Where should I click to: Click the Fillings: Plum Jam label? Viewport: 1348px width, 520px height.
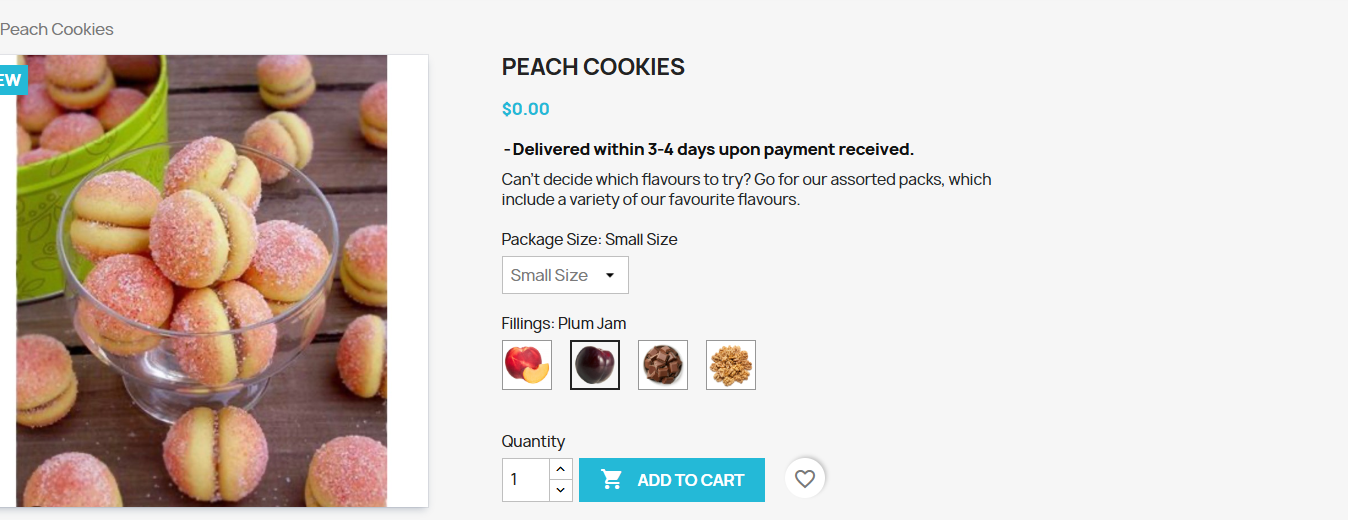[x=564, y=323]
